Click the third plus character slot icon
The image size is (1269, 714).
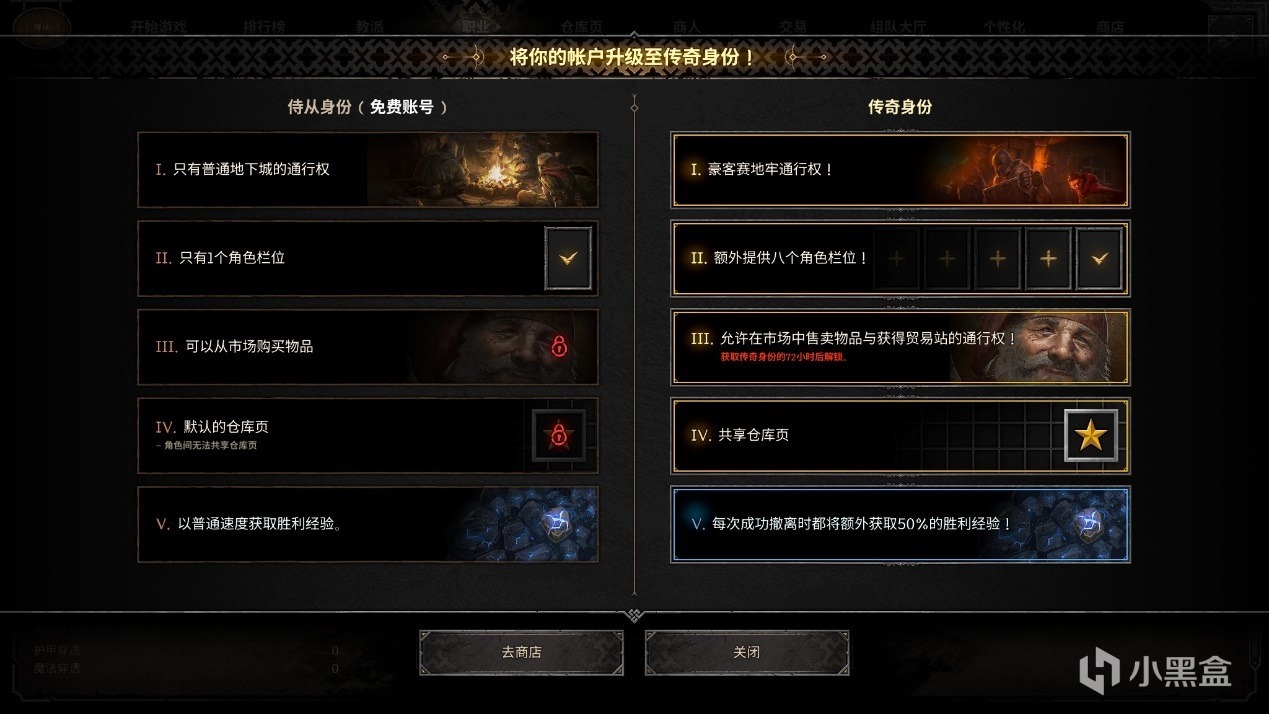click(x=997, y=259)
